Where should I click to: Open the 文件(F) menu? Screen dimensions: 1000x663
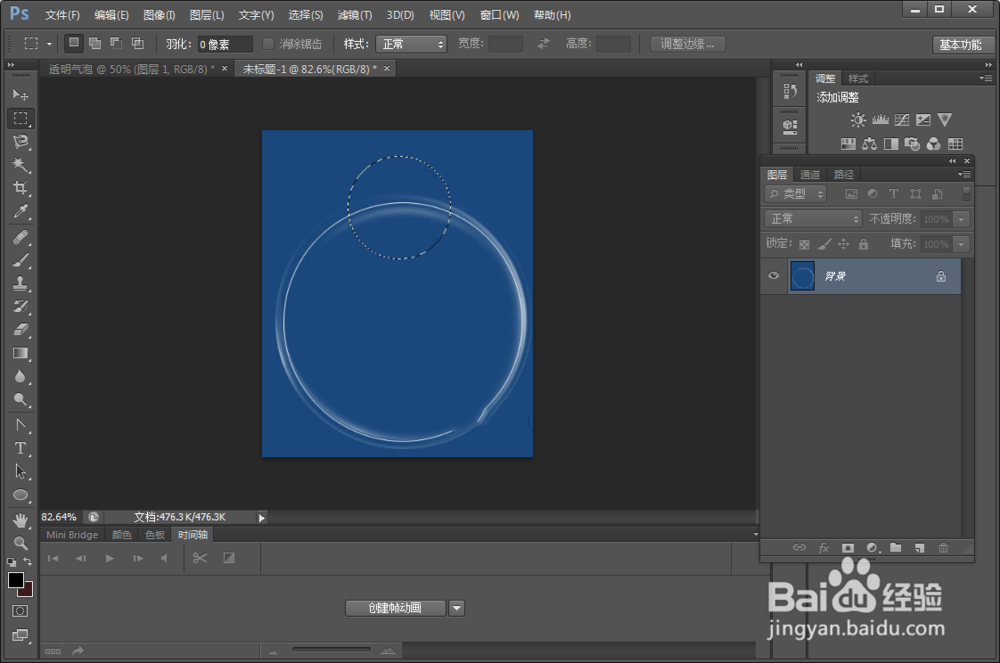coord(62,15)
